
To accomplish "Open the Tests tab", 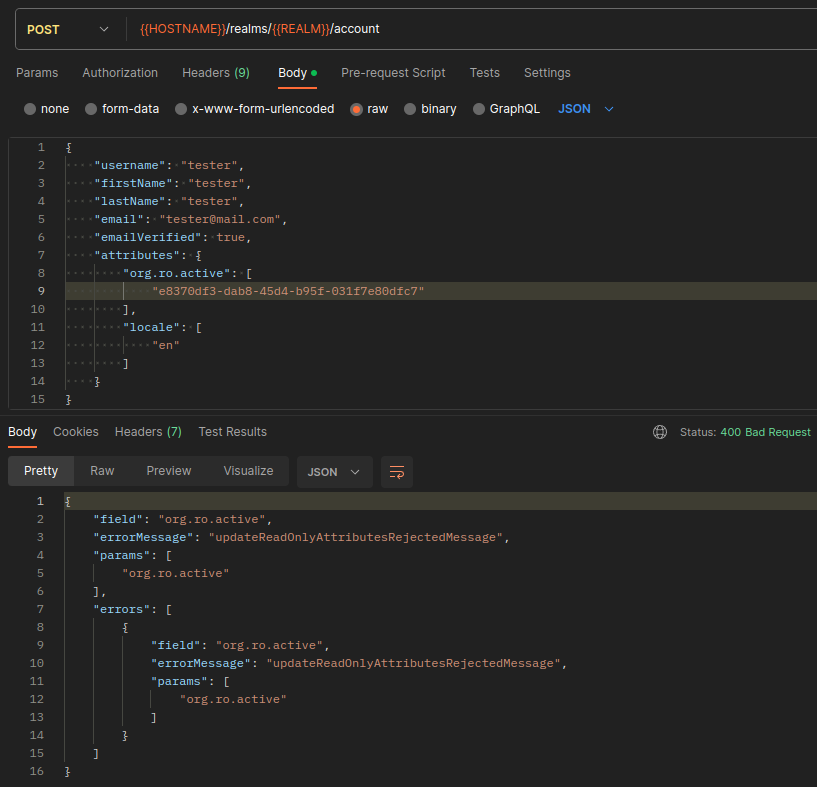I will [484, 72].
